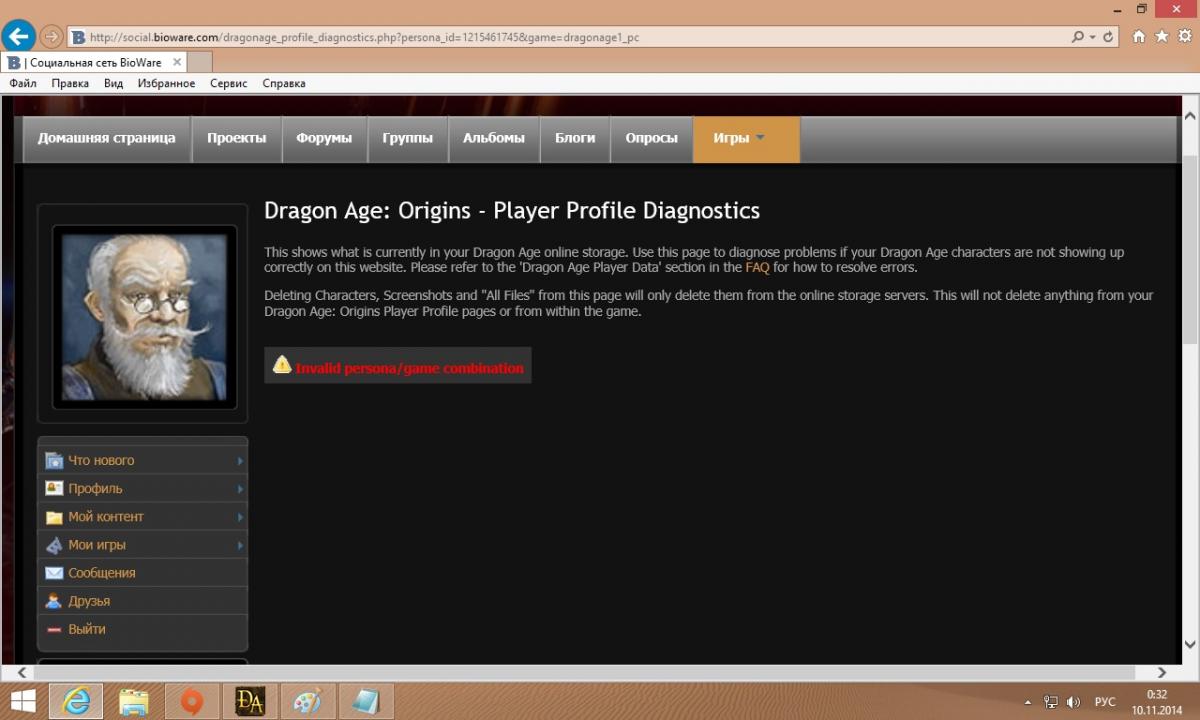Open the 'Мой контент' sidebar link
Image resolution: width=1200 pixels, height=720 pixels.
[x=106, y=517]
